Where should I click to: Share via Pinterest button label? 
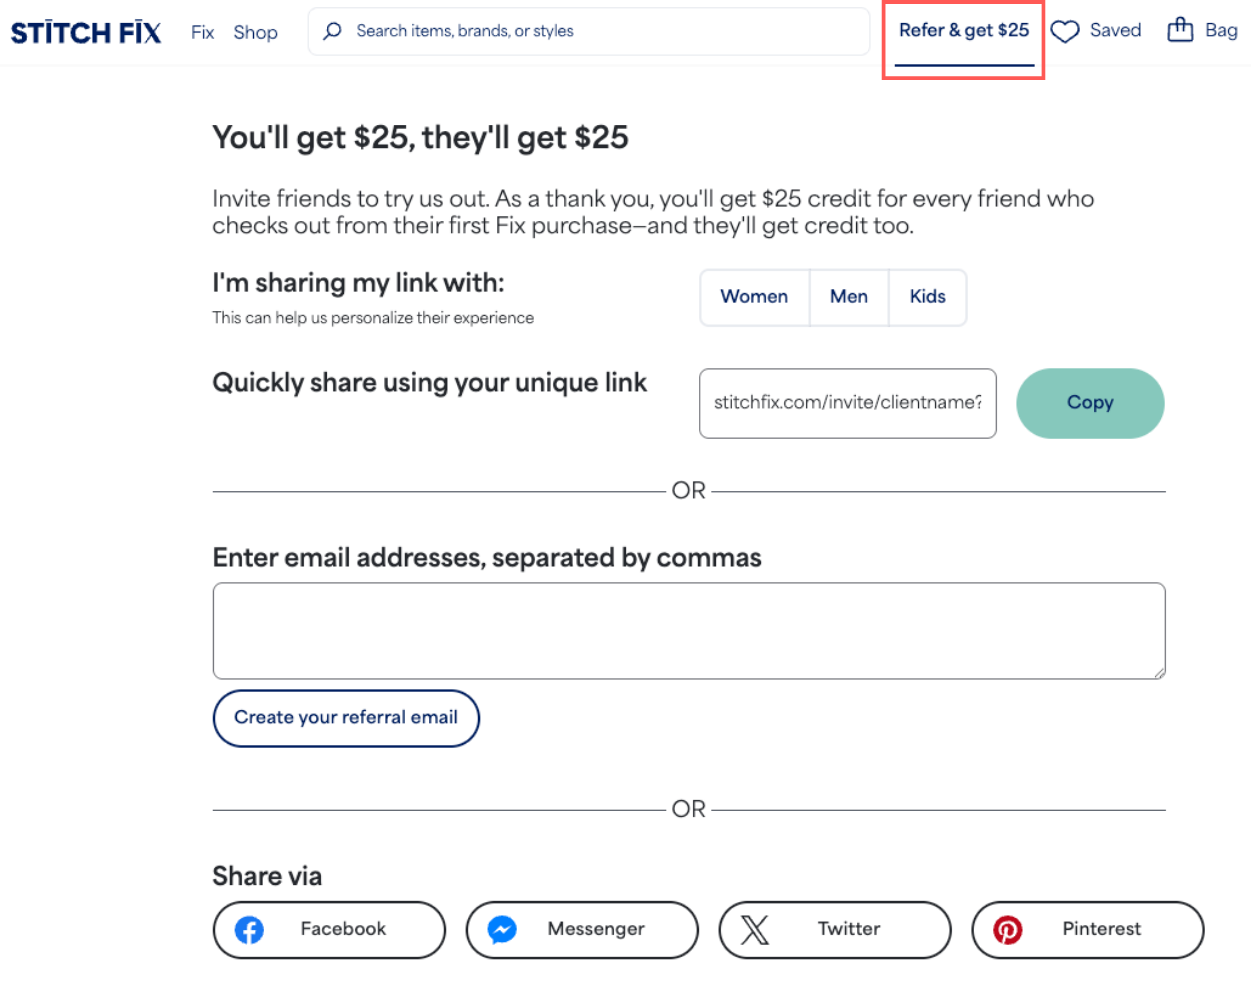click(x=1101, y=929)
